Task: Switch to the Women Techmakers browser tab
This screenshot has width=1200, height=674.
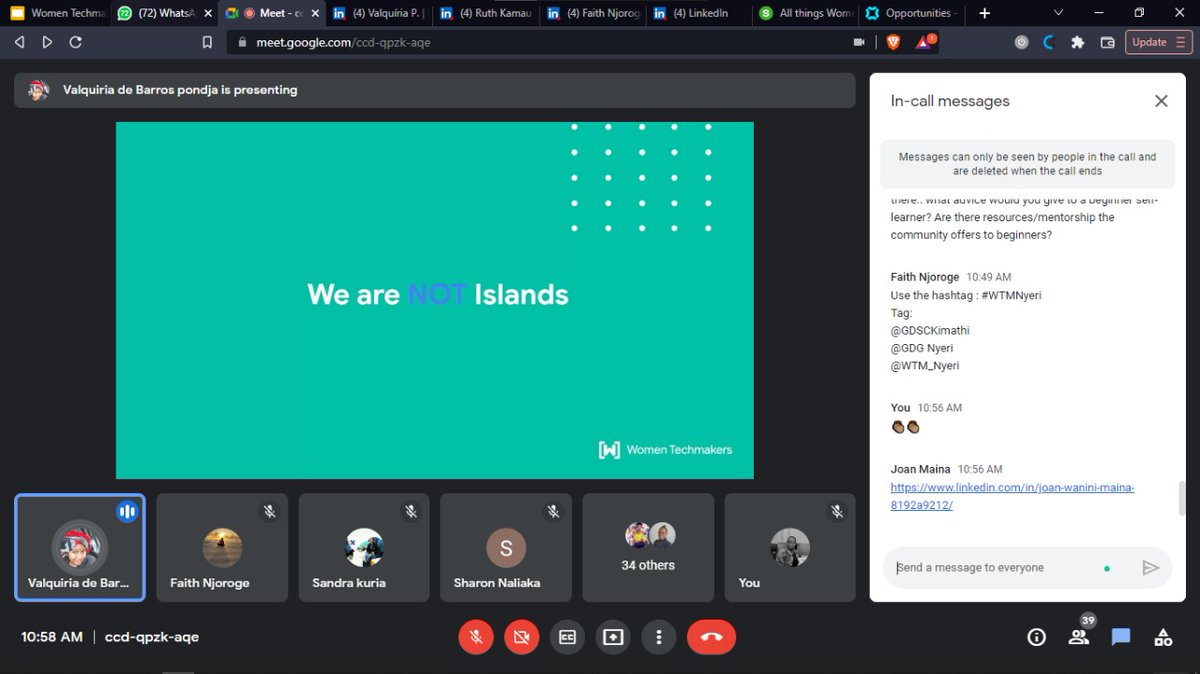Action: click(x=56, y=13)
